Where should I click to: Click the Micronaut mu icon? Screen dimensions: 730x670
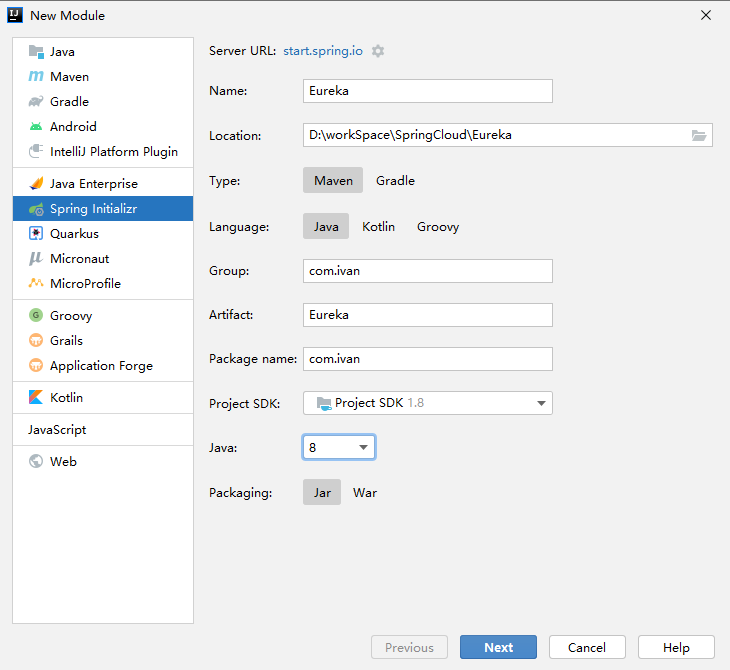click(36, 258)
